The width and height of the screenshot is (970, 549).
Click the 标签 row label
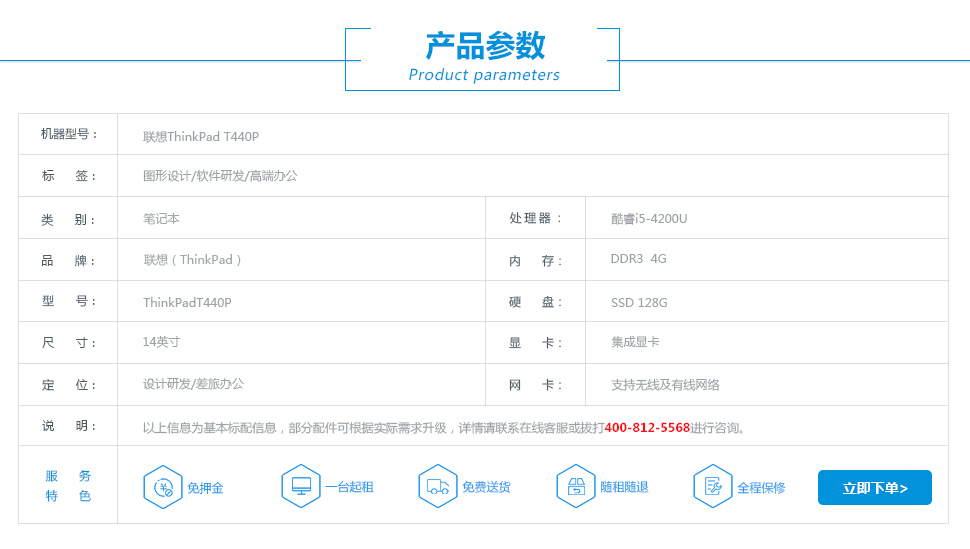[x=69, y=176]
